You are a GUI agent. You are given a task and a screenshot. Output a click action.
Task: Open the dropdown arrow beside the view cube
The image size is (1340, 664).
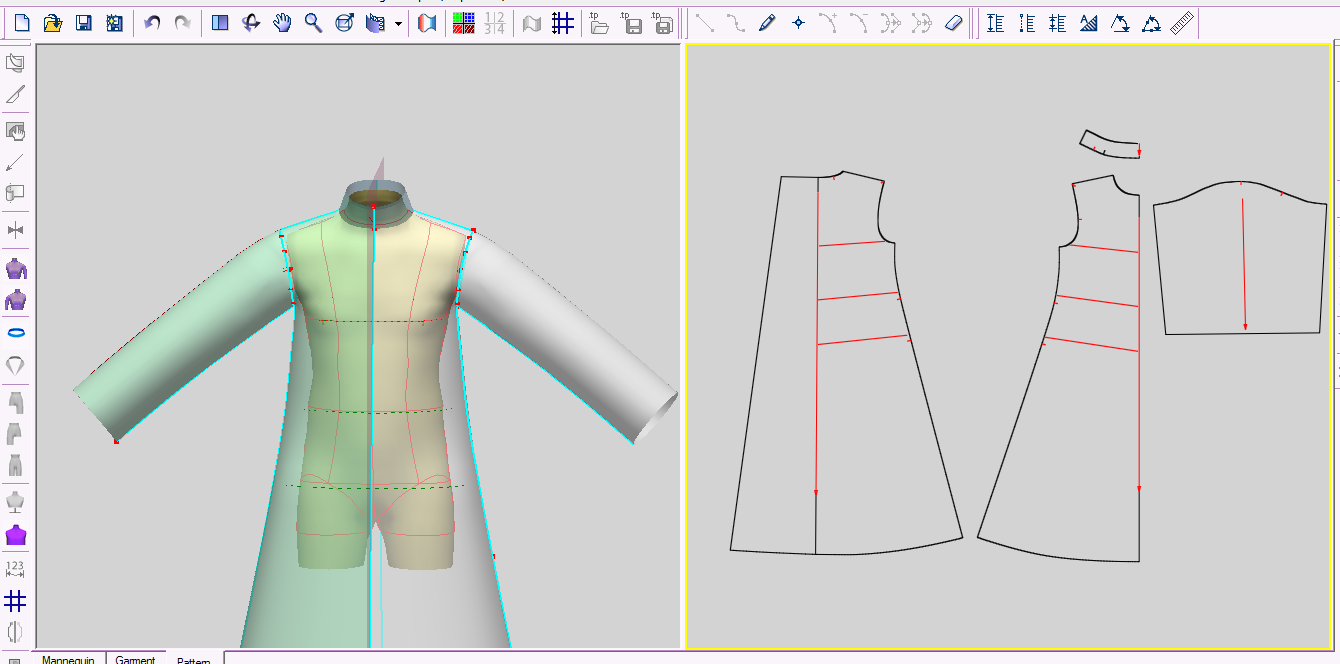(399, 24)
